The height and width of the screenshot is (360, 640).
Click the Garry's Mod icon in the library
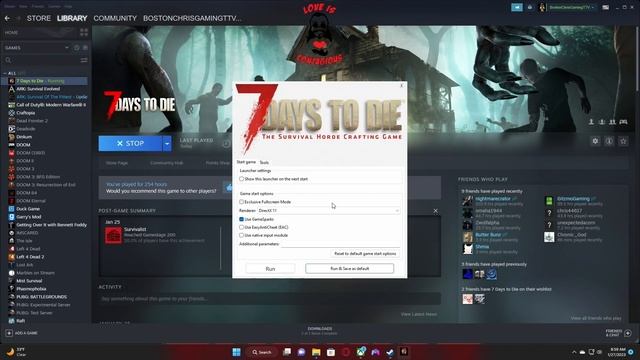pyautogui.click(x=11, y=217)
